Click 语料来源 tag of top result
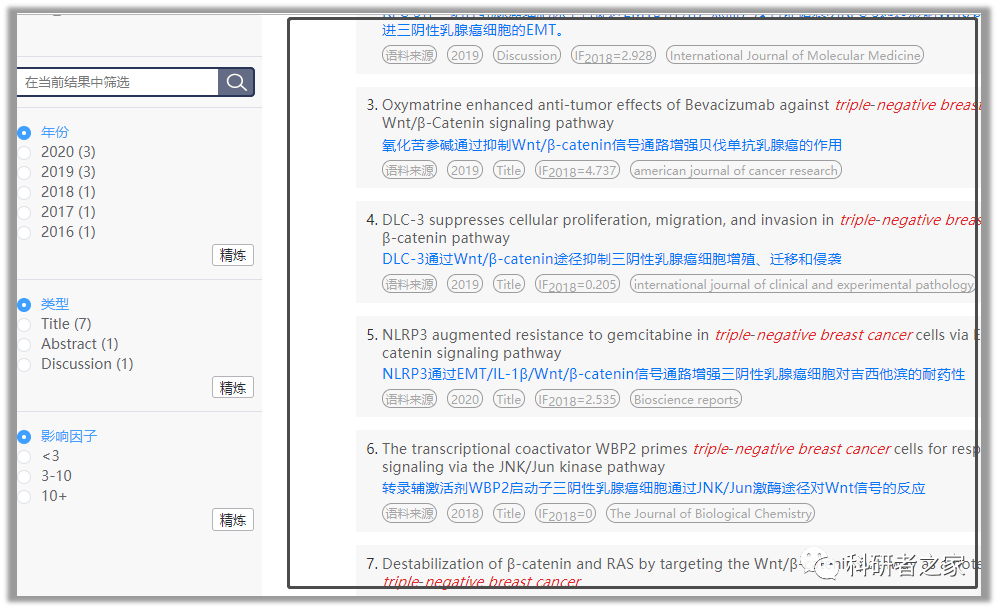Viewport: 998px width, 609px height. [409, 55]
